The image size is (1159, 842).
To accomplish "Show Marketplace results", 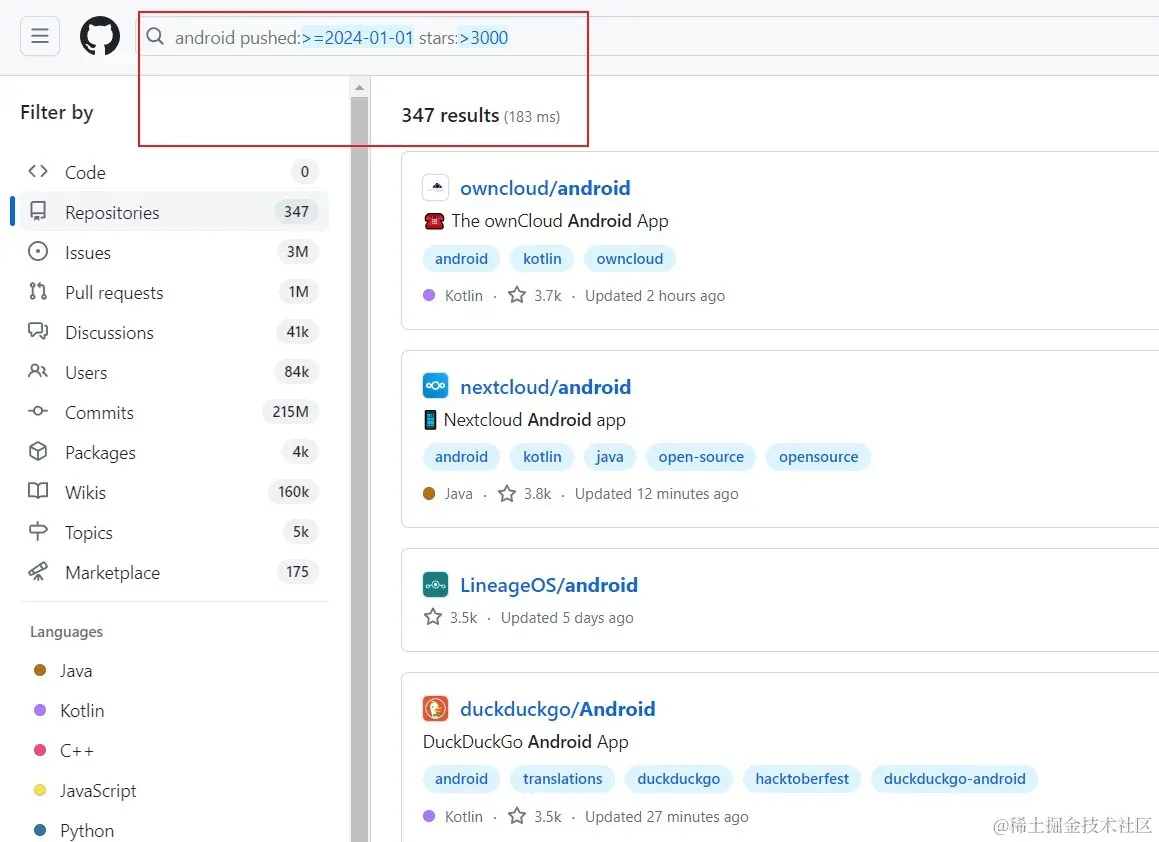I will 173,571.
